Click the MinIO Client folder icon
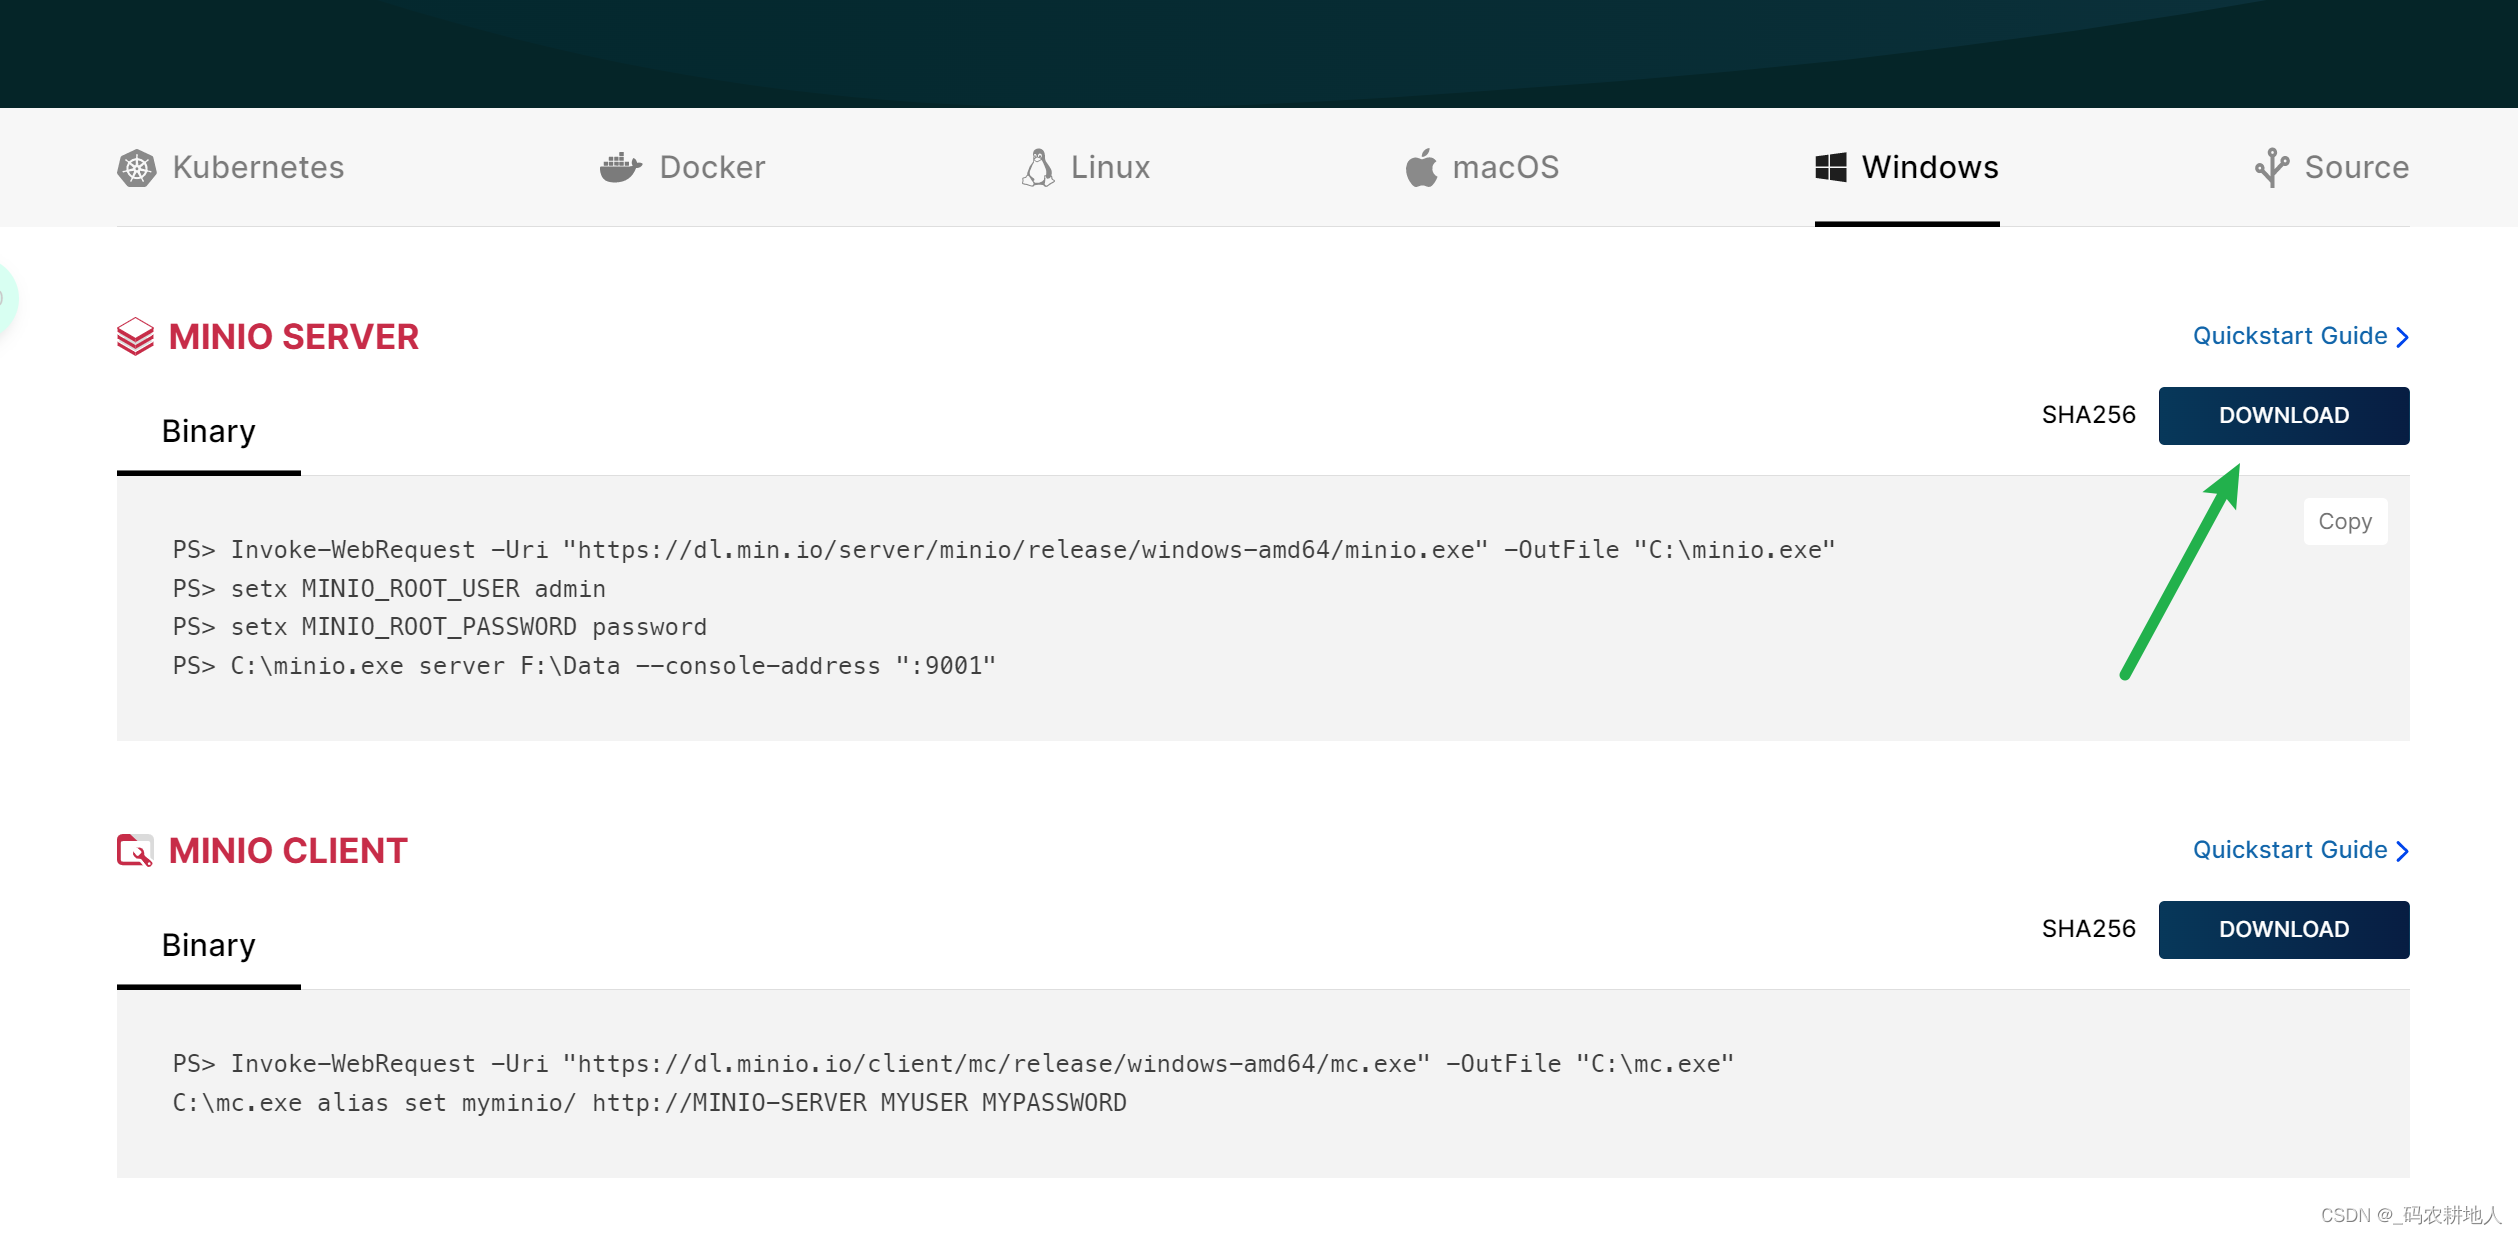 click(x=135, y=851)
